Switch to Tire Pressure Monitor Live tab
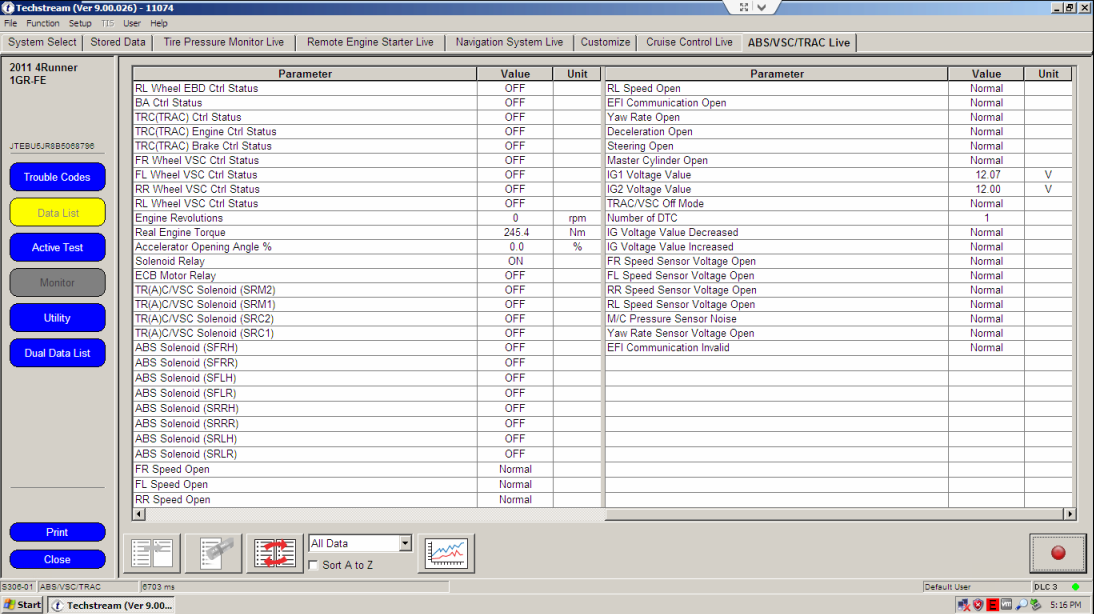Image resolution: width=1094 pixels, height=614 pixels. (223, 42)
